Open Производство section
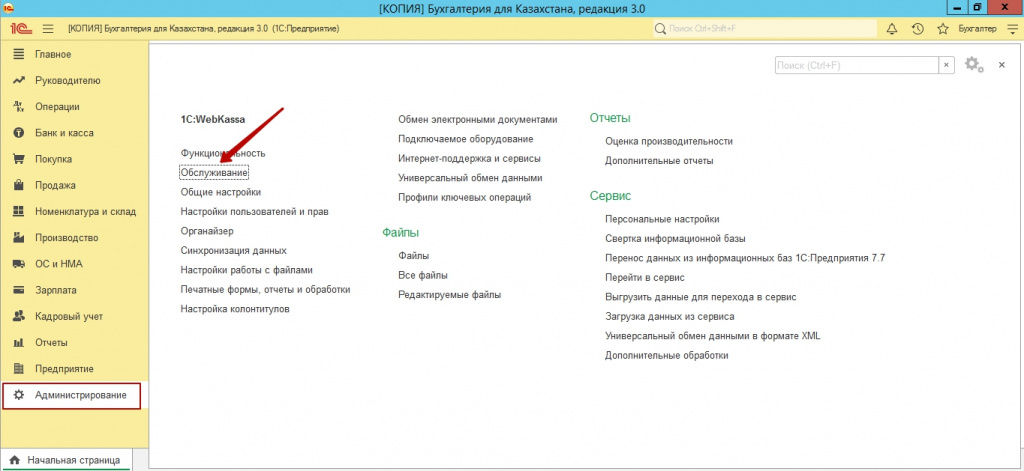This screenshot has height=471, width=1024. pos(74,237)
